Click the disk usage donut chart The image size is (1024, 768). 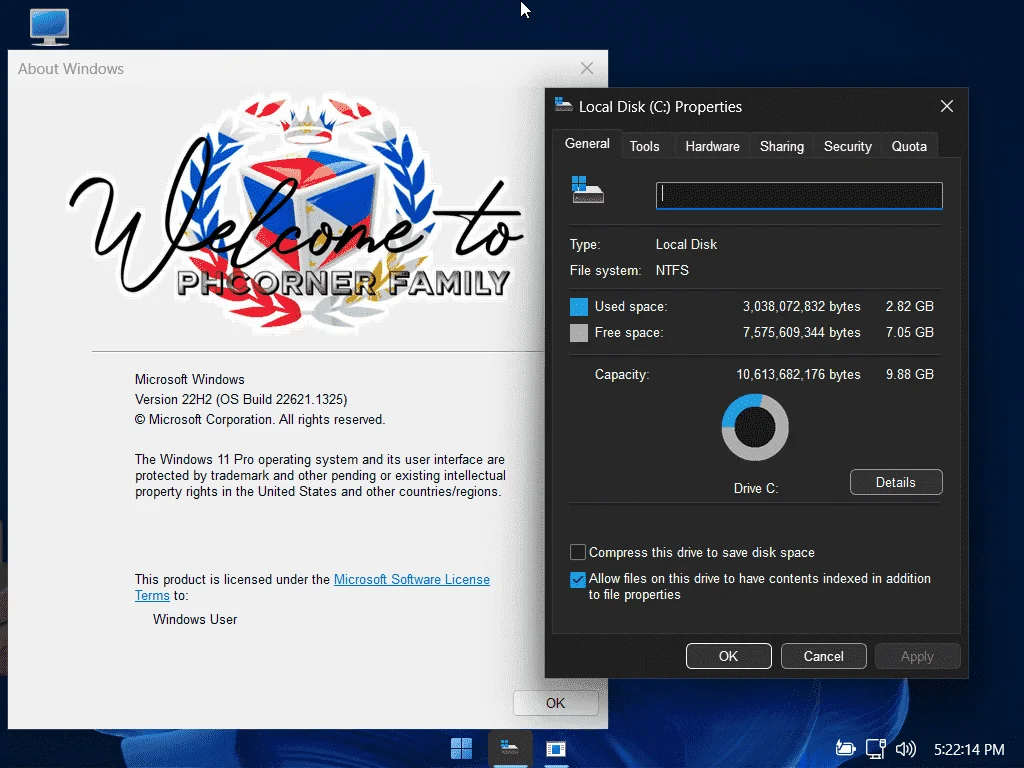click(x=755, y=427)
